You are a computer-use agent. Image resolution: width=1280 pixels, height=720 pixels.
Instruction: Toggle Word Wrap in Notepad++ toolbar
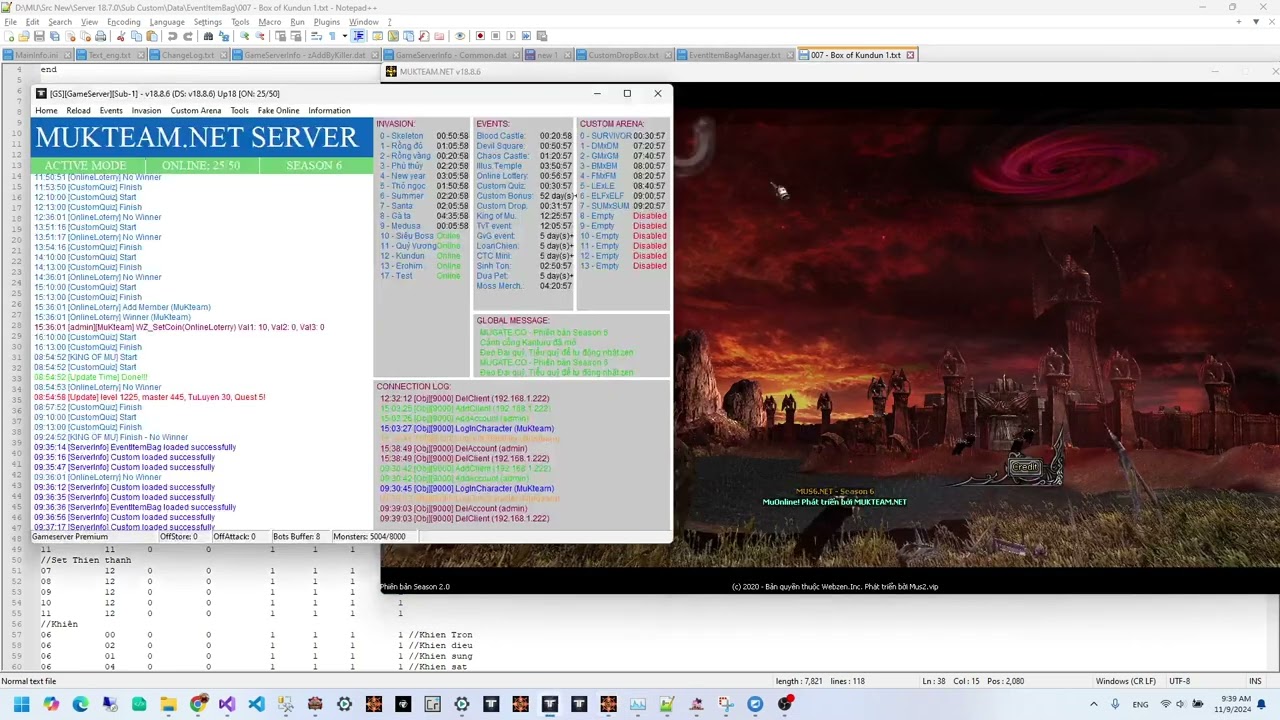coord(316,36)
